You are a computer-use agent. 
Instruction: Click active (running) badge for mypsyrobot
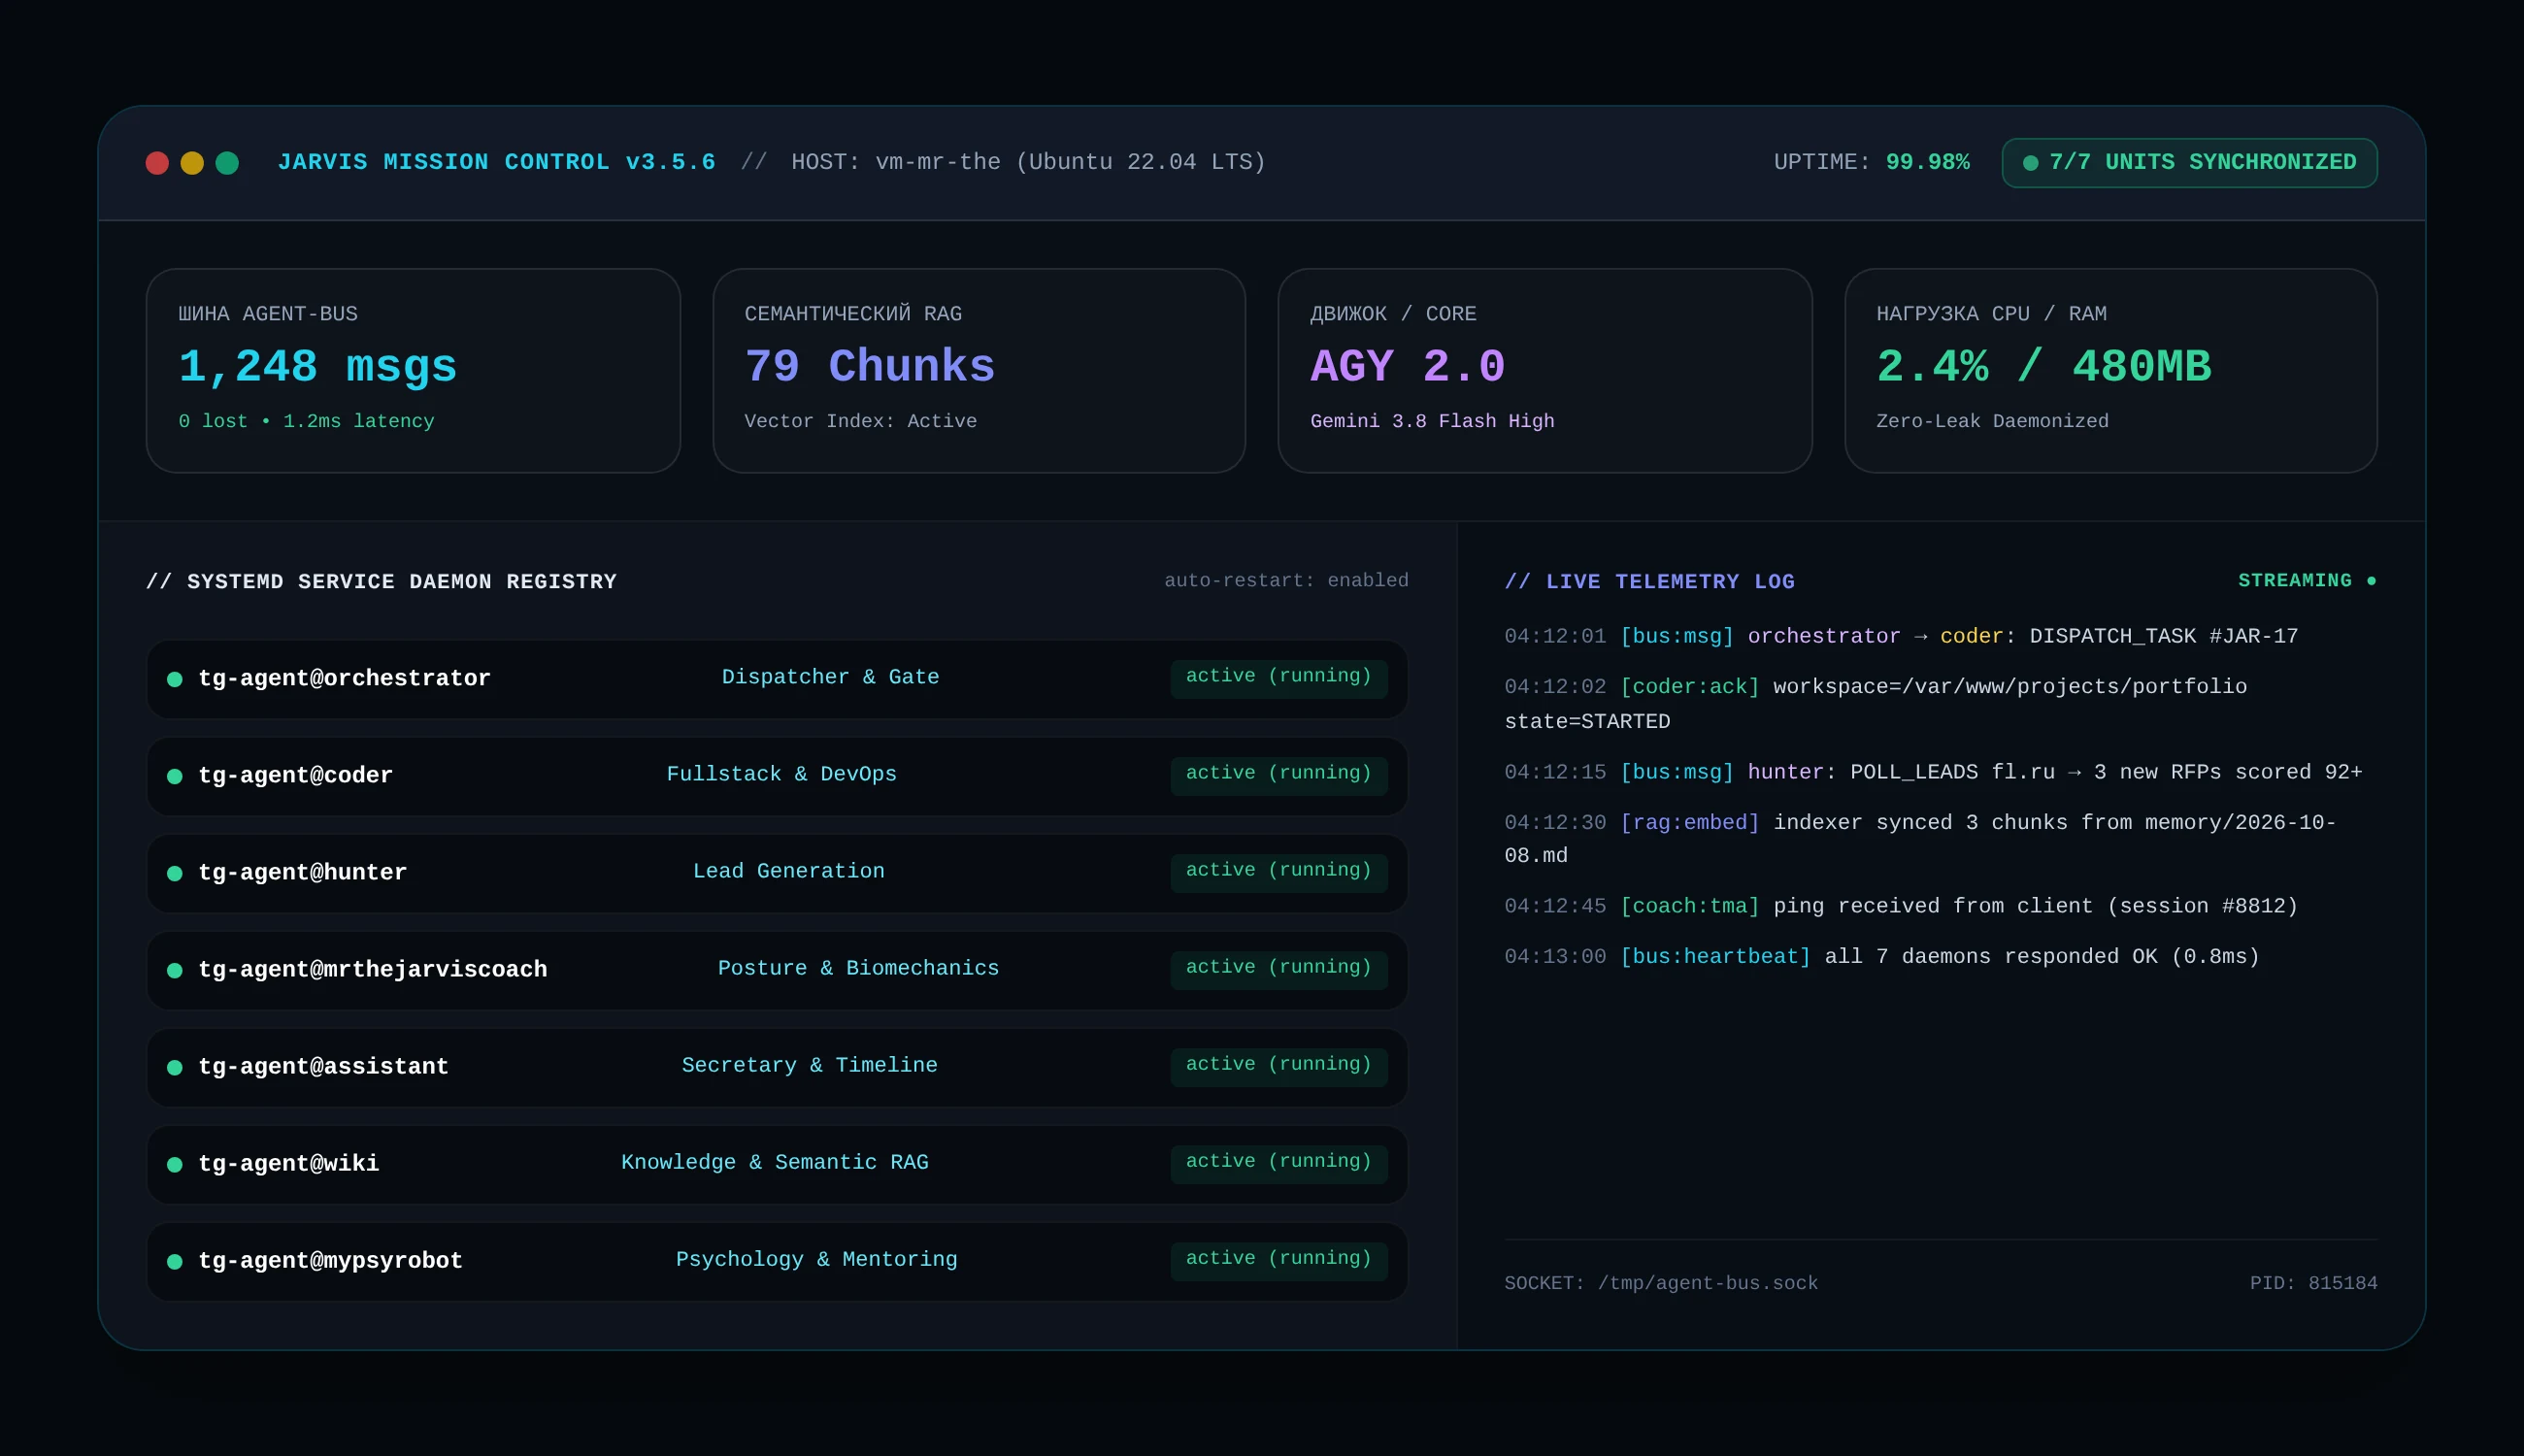[1279, 1260]
